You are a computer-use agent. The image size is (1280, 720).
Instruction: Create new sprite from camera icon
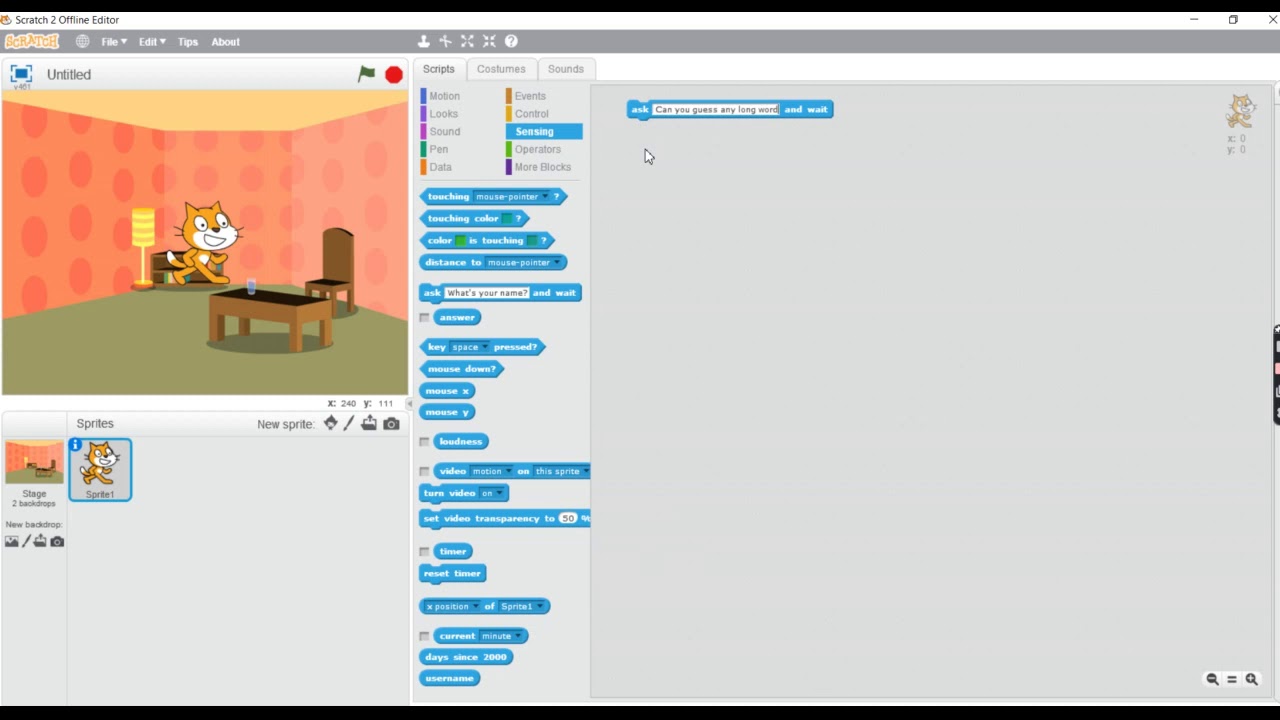click(392, 424)
